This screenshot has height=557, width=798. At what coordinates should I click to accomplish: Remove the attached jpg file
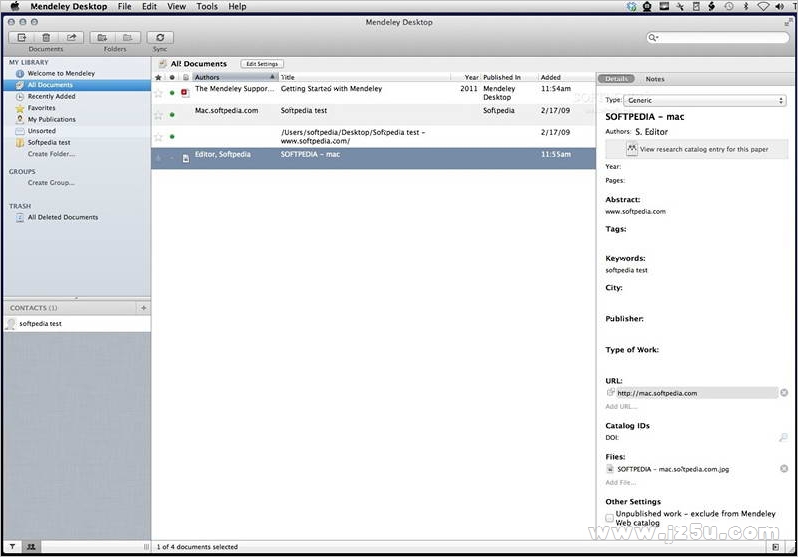coord(784,468)
